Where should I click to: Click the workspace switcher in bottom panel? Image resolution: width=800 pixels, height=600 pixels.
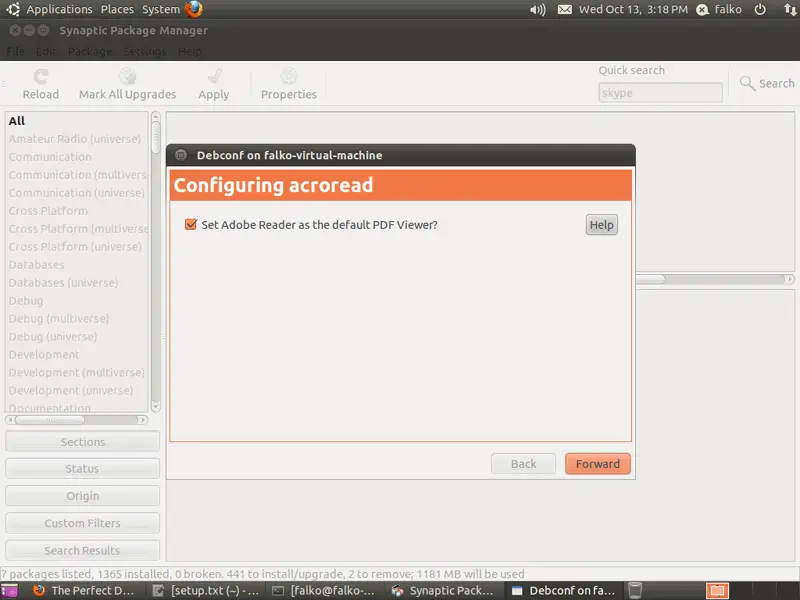(717, 591)
